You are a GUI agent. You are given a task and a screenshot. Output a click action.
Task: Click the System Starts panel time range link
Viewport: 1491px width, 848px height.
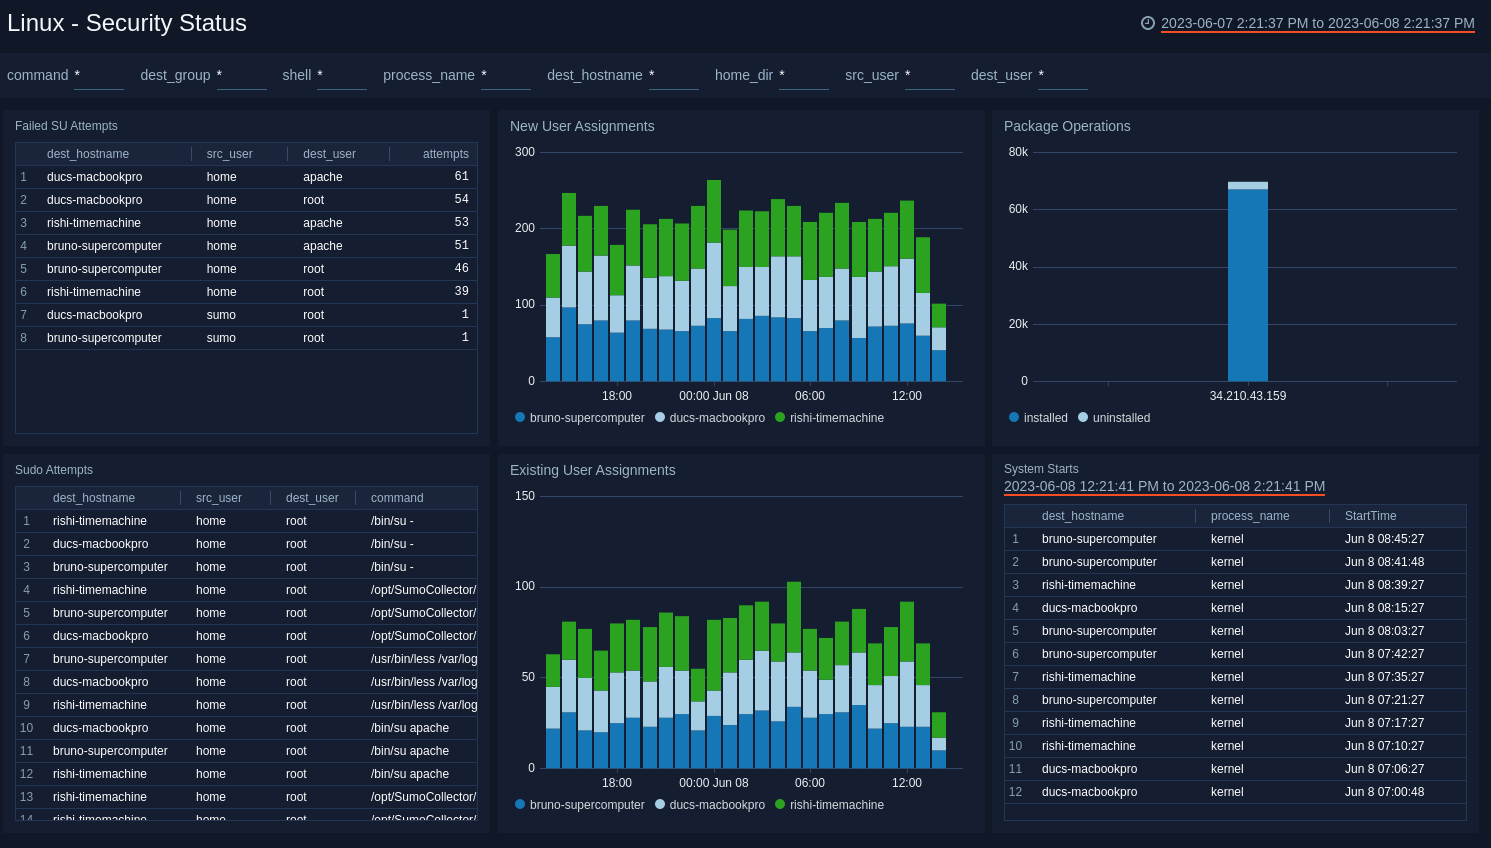(x=1164, y=486)
